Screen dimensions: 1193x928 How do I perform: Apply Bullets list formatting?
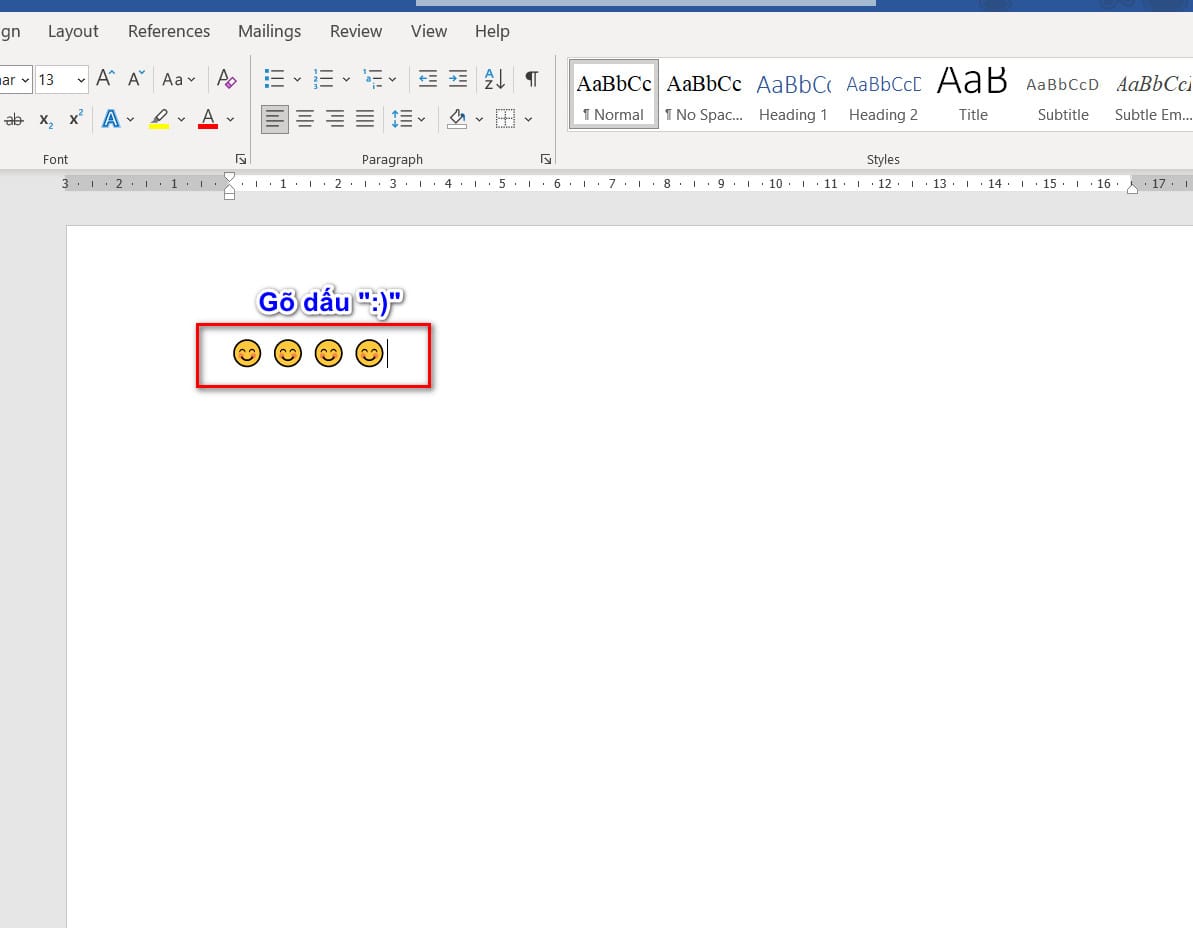tap(274, 79)
